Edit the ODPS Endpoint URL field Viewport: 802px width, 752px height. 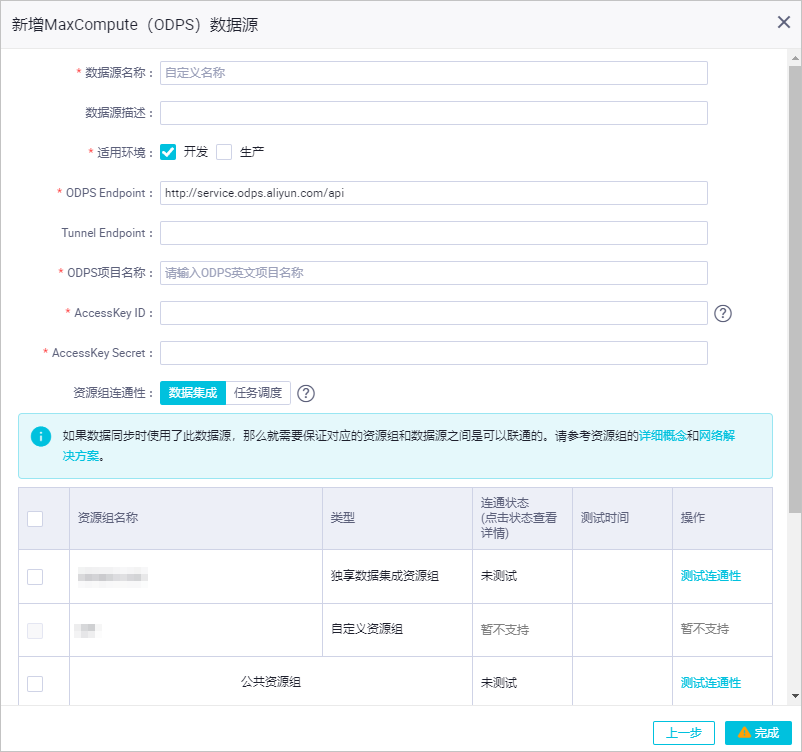pos(434,193)
